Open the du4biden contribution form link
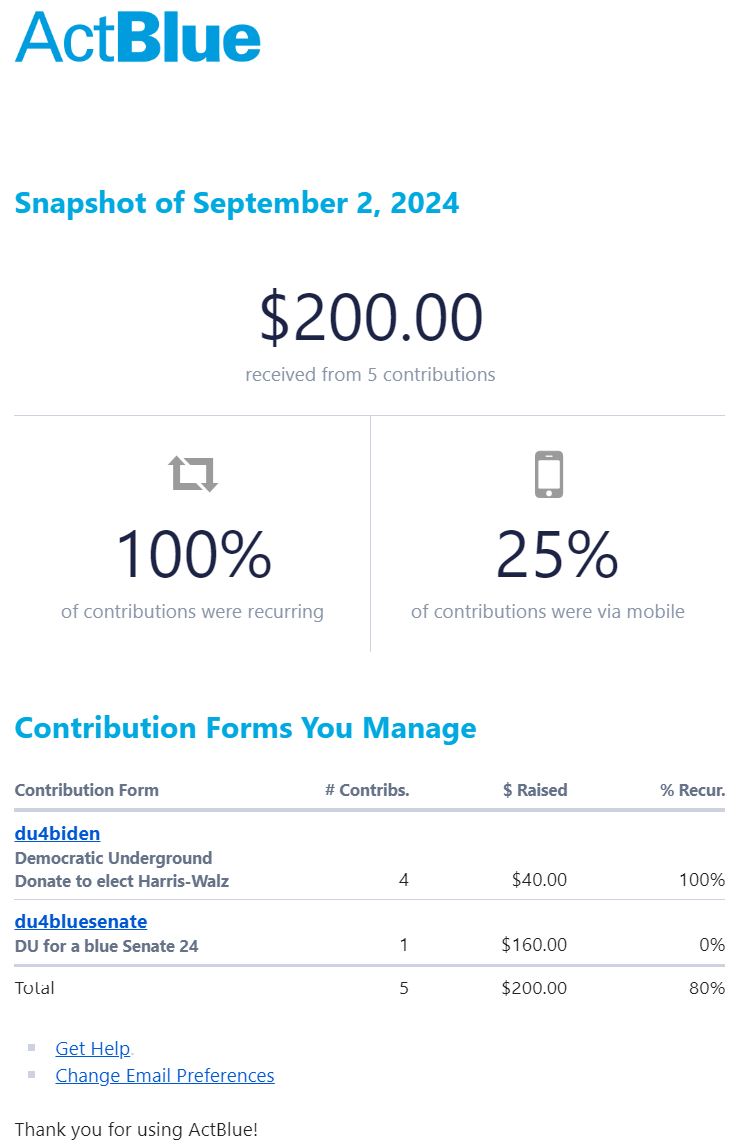The width and height of the screenshot is (739, 1143). [58, 833]
